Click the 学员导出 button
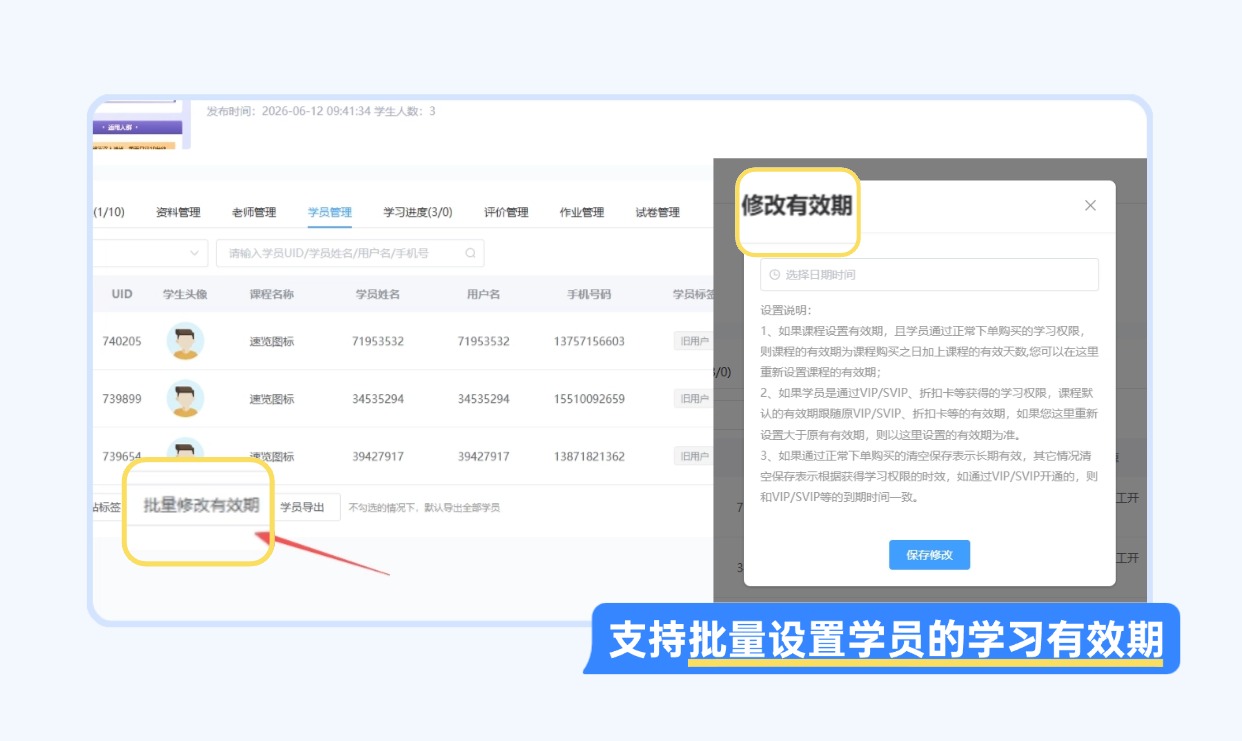 coord(302,507)
